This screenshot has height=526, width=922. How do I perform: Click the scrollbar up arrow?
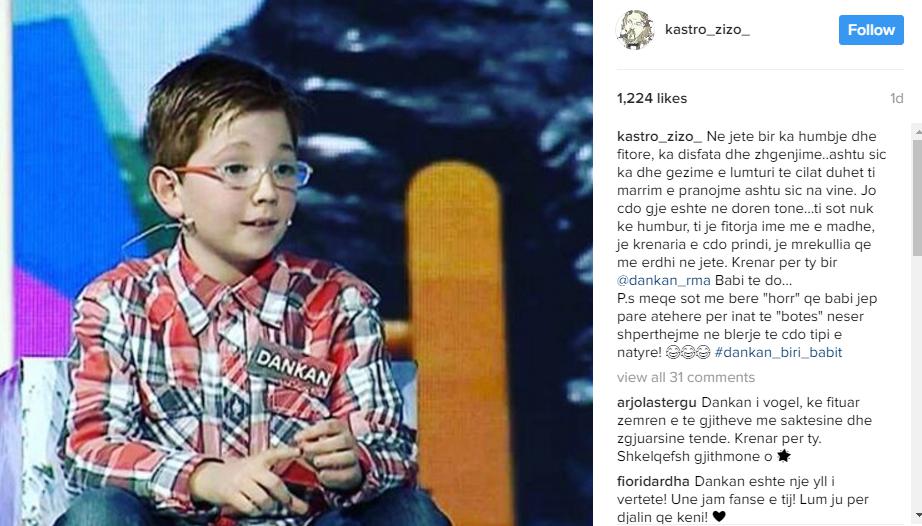click(x=917, y=132)
